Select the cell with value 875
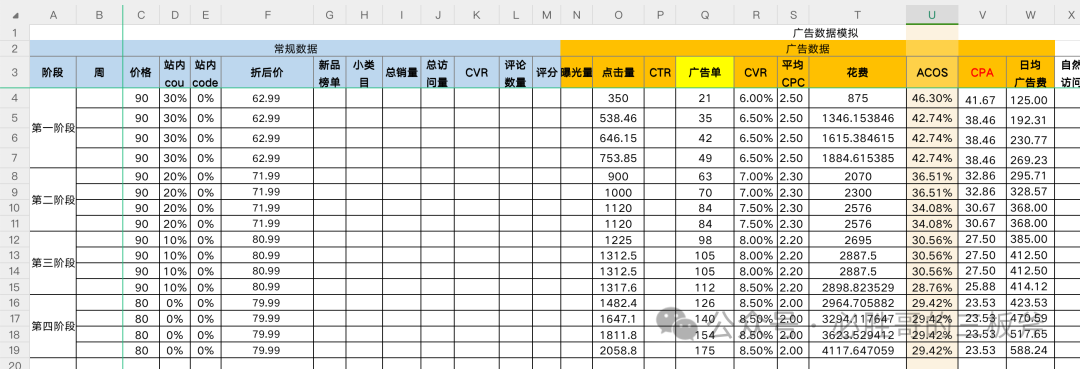The image size is (1080, 369). [858, 98]
